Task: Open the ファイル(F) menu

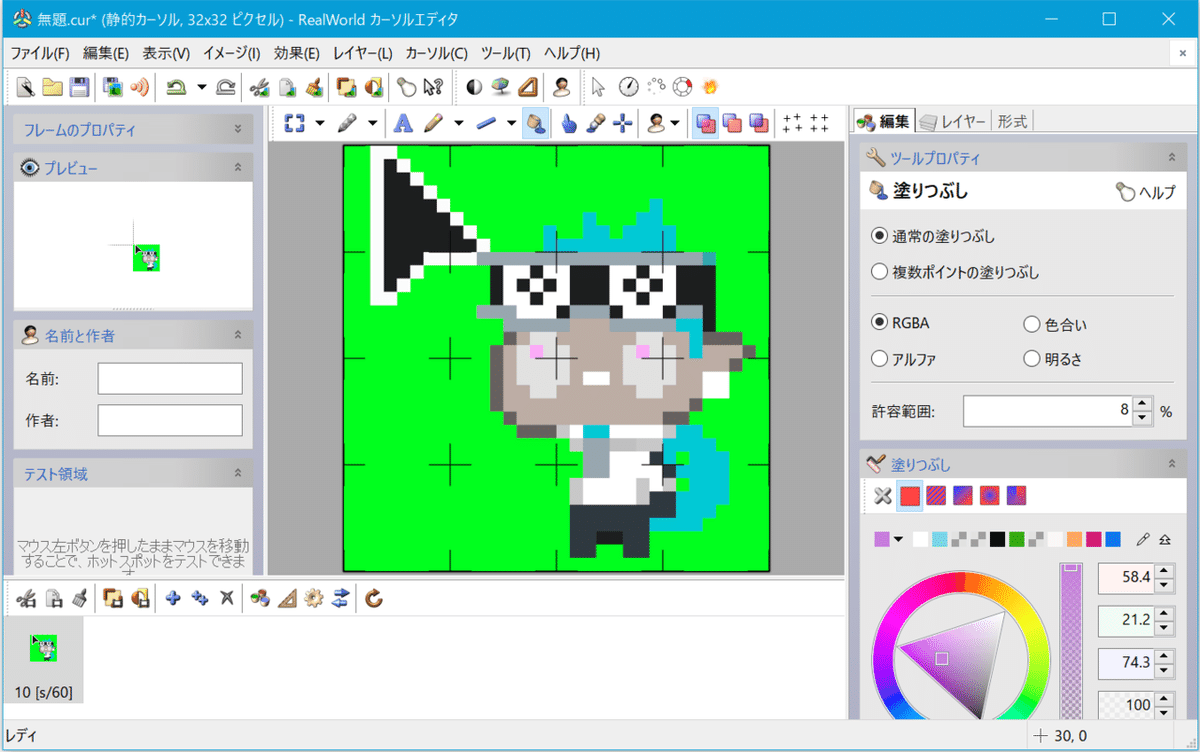Action: (40, 53)
